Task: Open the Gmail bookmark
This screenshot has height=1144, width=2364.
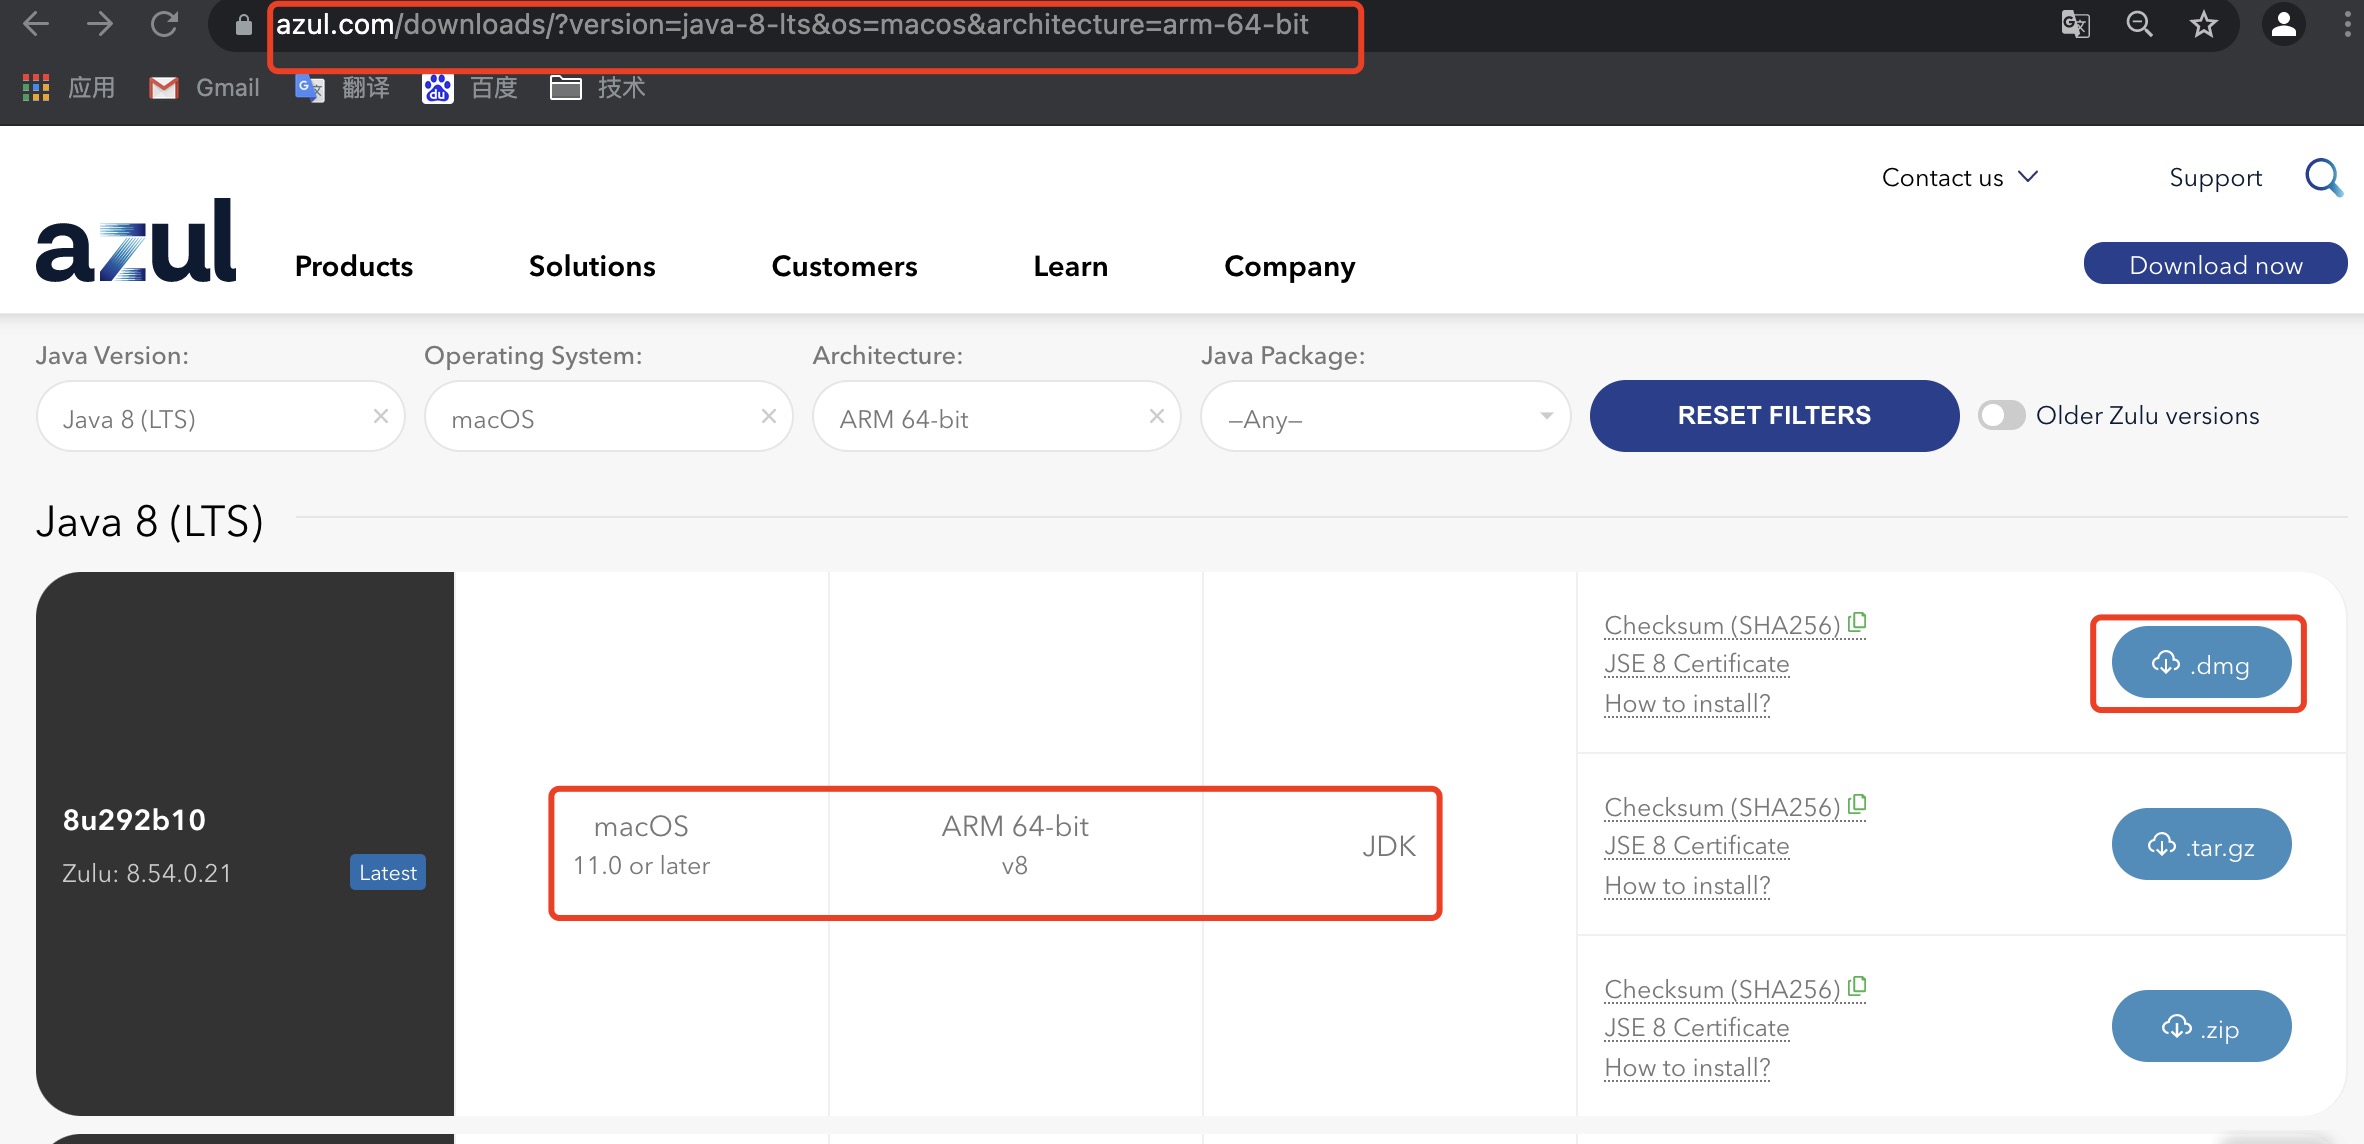Action: point(204,88)
